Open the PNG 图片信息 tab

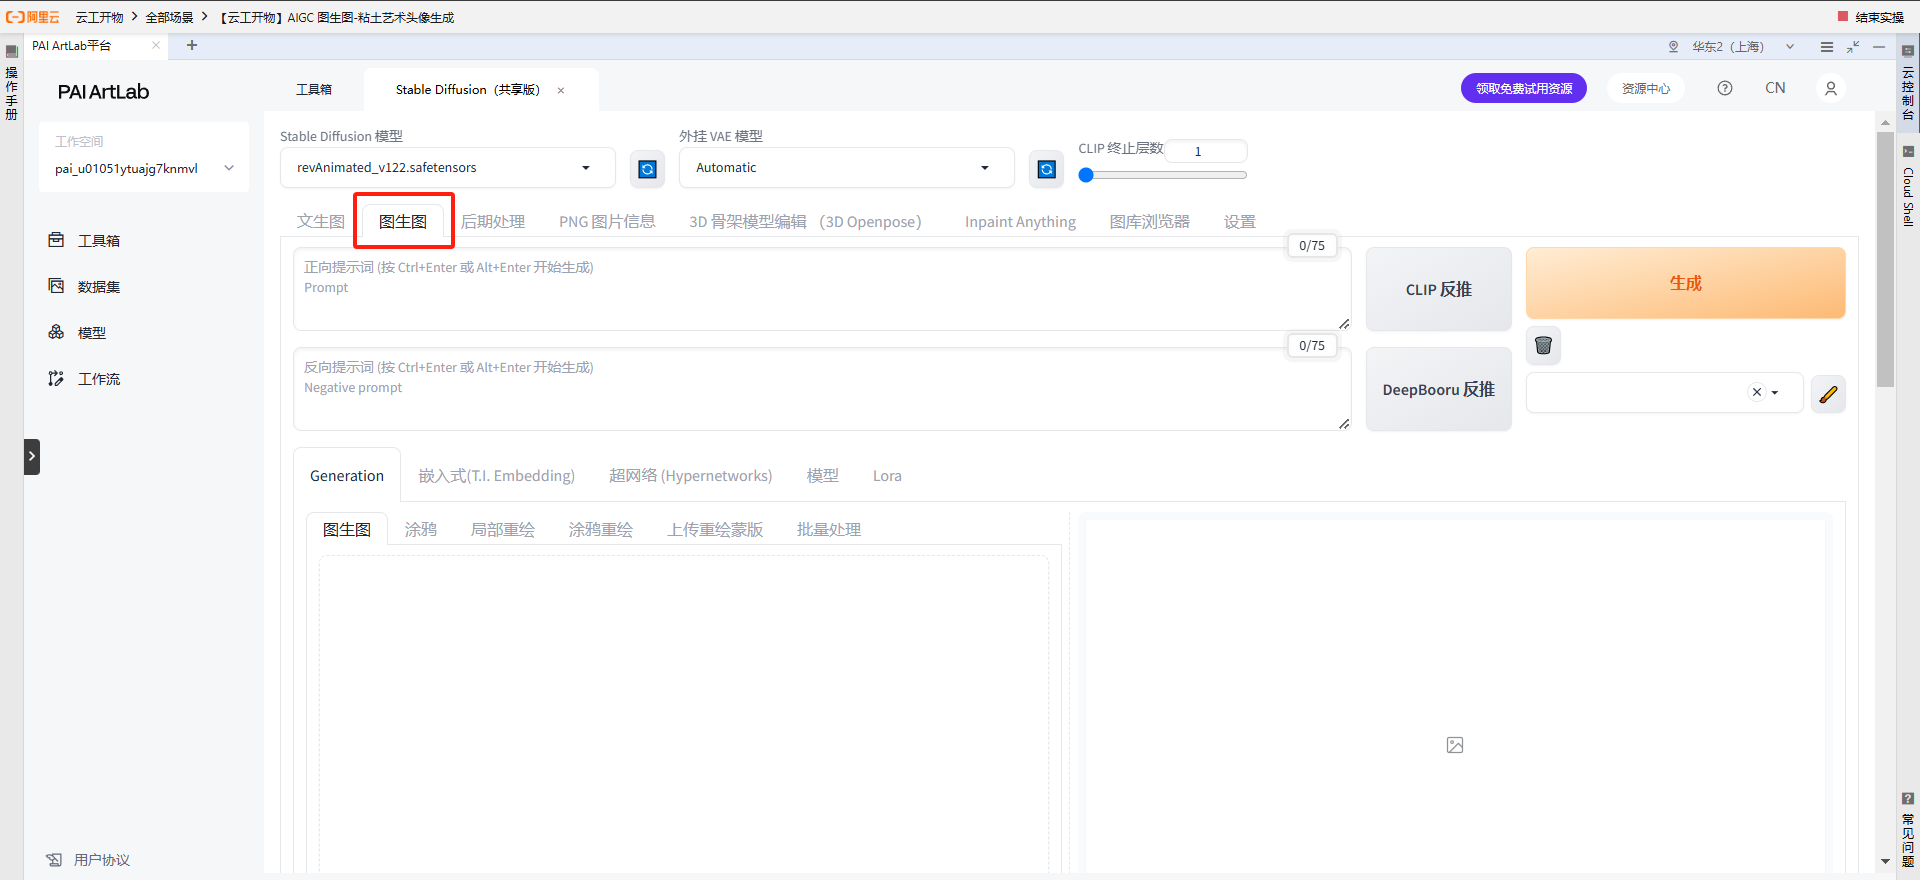click(x=607, y=222)
